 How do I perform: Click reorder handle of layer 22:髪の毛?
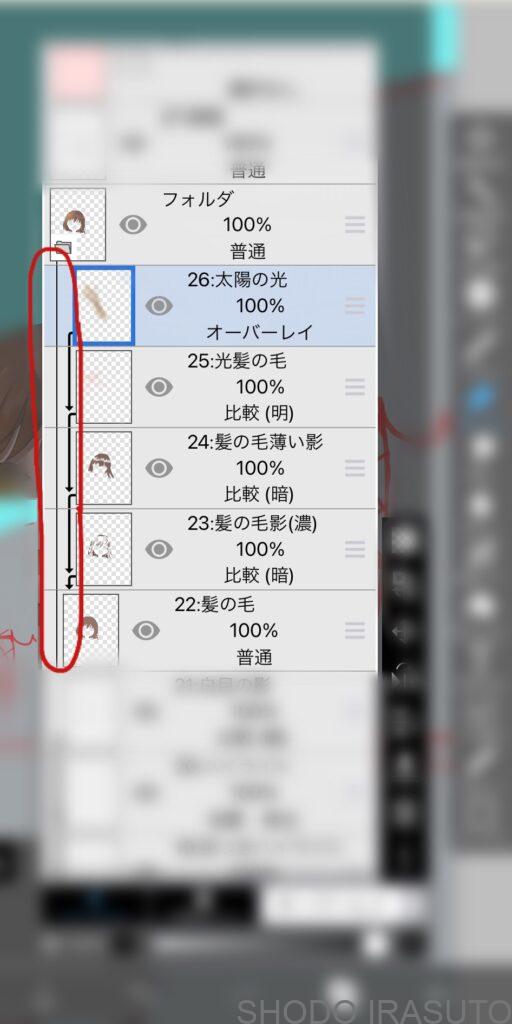pyautogui.click(x=355, y=630)
